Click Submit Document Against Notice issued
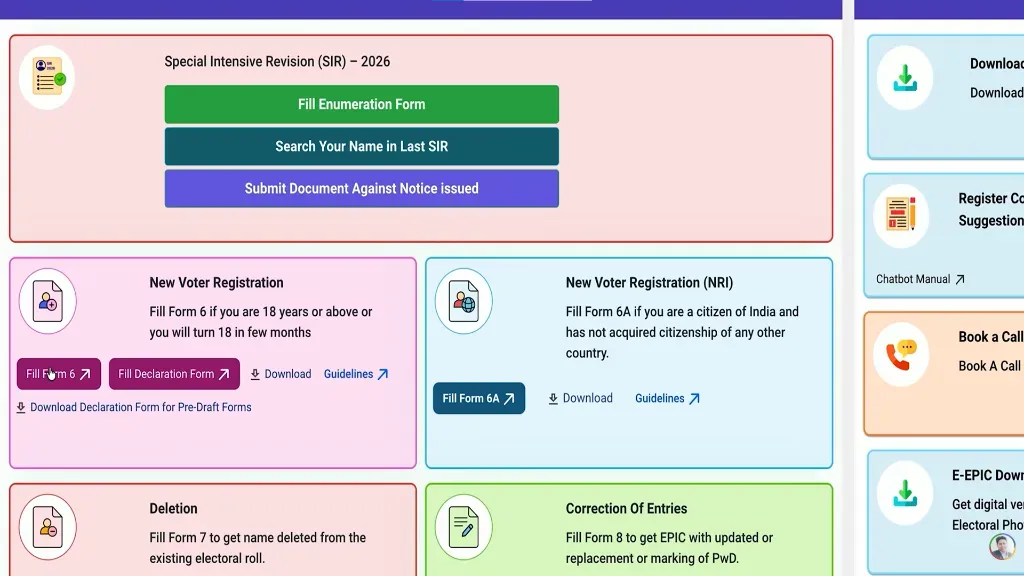The image size is (1024, 576). tap(361, 189)
